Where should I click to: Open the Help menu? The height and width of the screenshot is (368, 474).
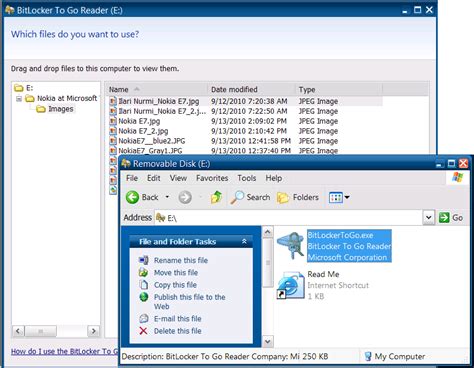[x=274, y=178]
